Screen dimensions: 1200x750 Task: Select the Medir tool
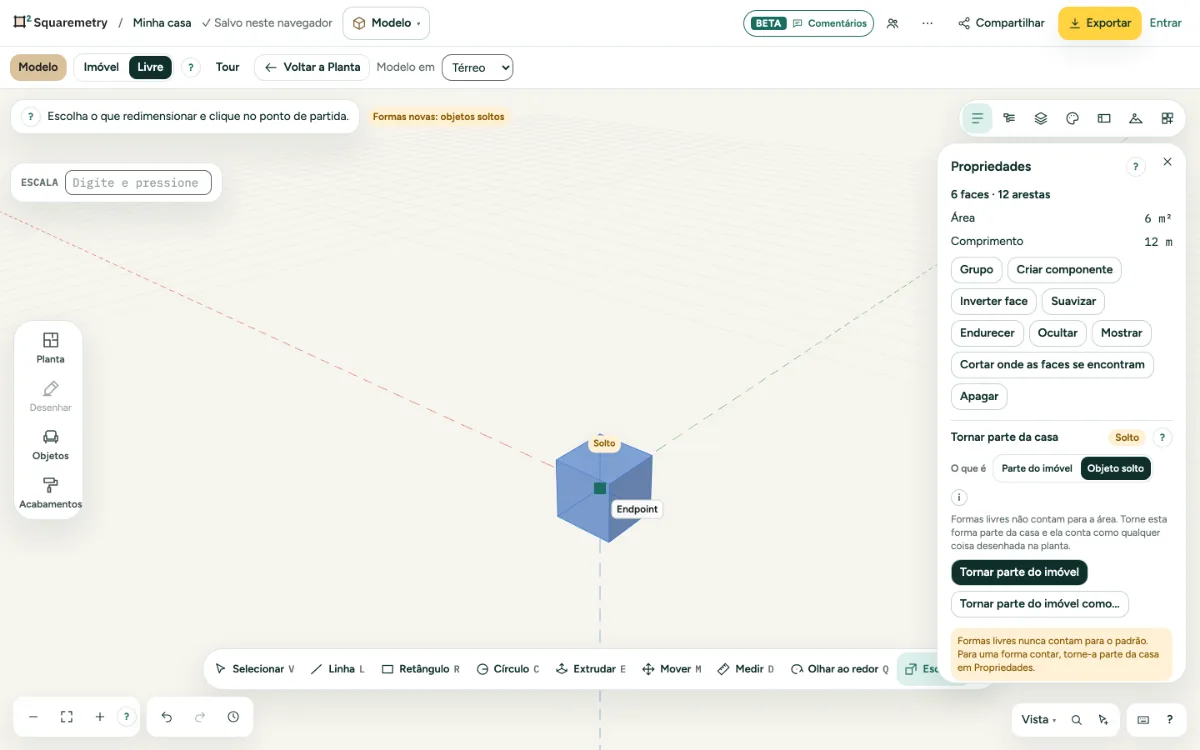[x=746, y=669]
